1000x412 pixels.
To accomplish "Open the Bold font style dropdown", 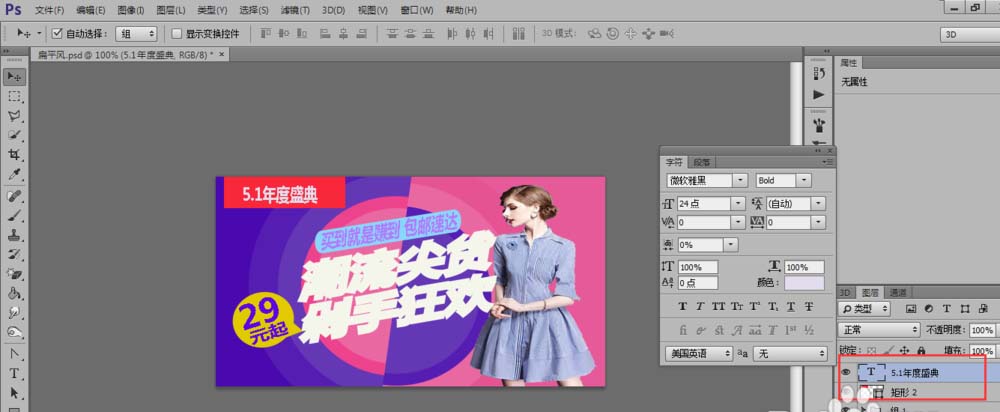I will 783,180.
